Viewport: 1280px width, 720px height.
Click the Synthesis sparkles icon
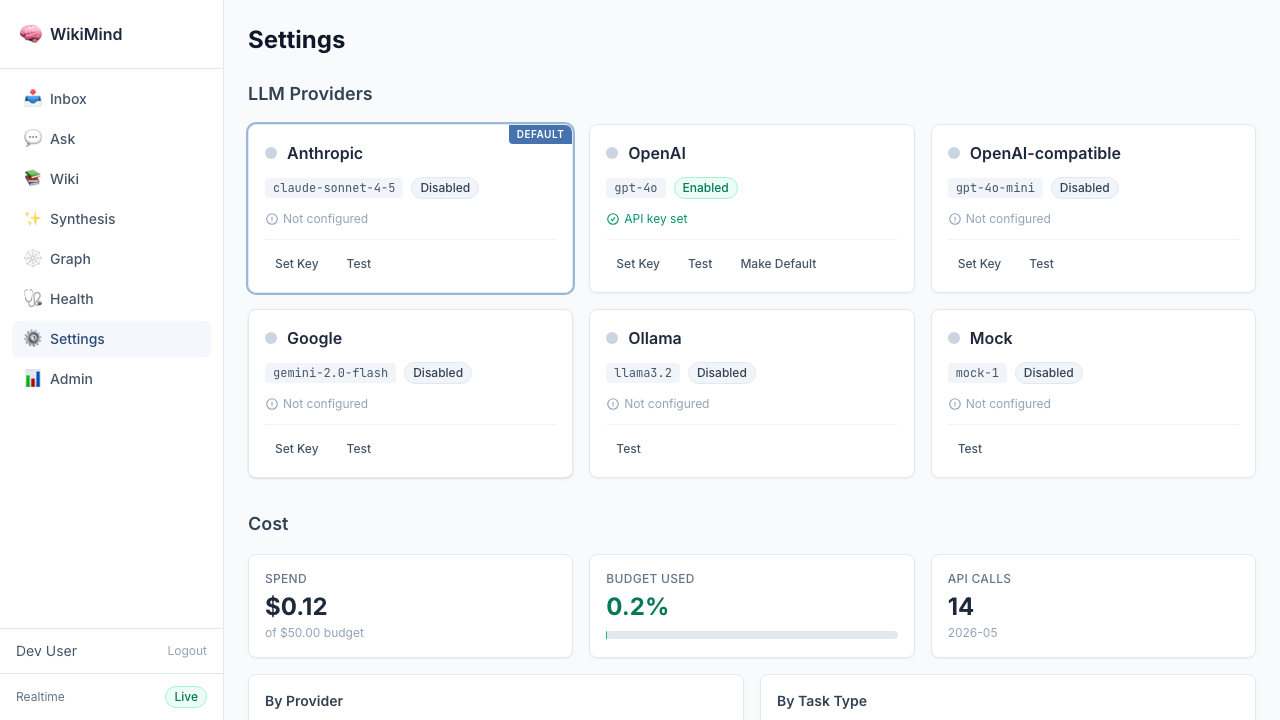tap(33, 219)
